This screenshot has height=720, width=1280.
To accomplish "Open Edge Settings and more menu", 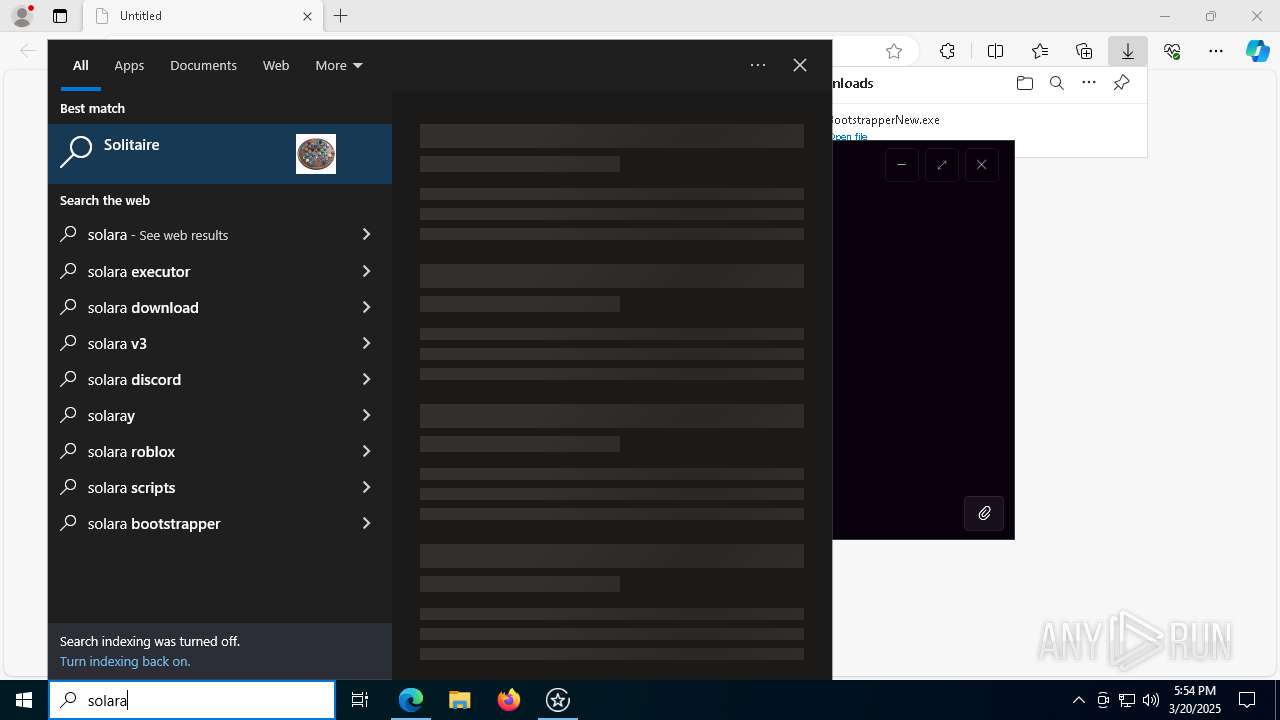I will click(1216, 51).
